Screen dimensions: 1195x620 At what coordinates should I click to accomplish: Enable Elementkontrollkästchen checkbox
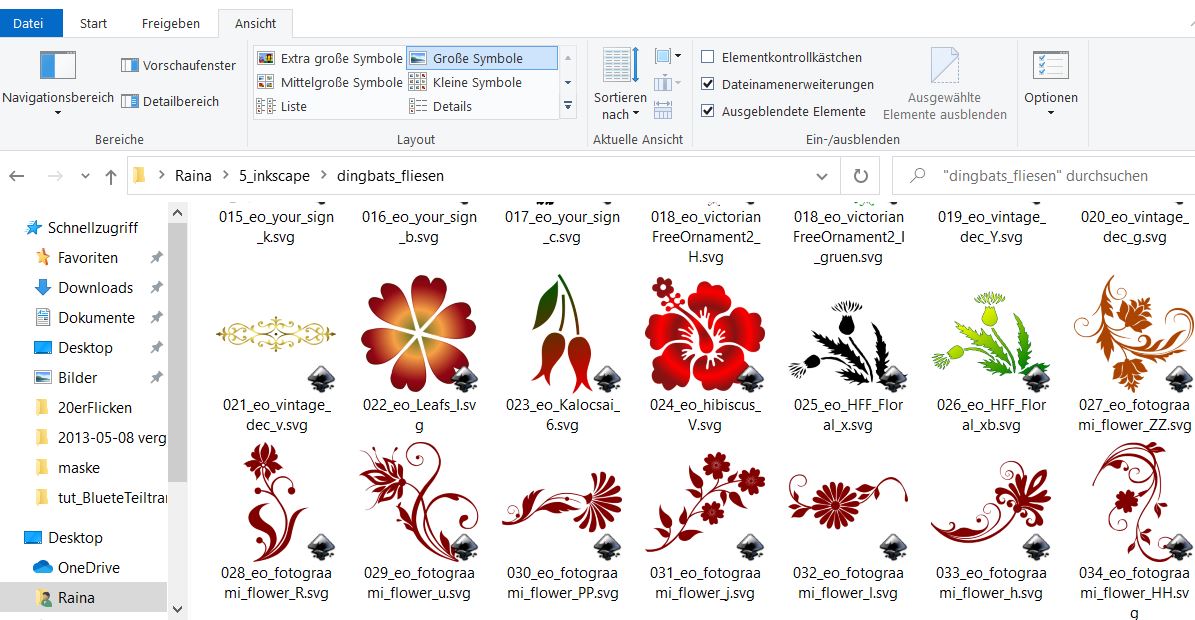[x=707, y=57]
